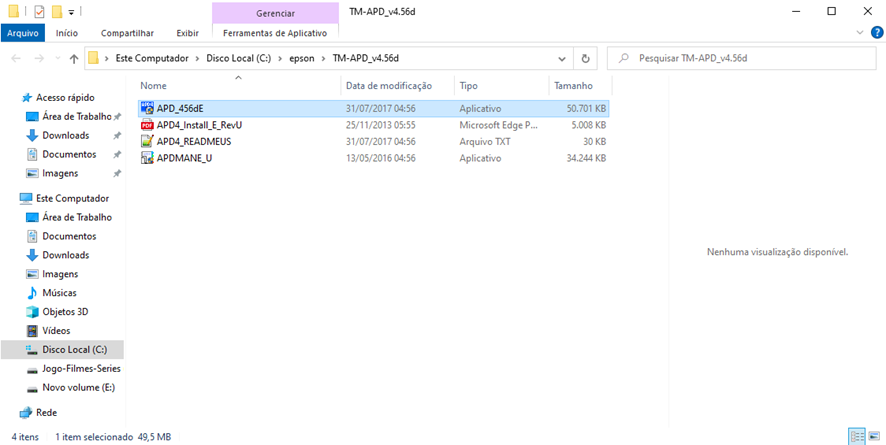
Task: Switch to large icons view in status bar
Action: point(874,436)
